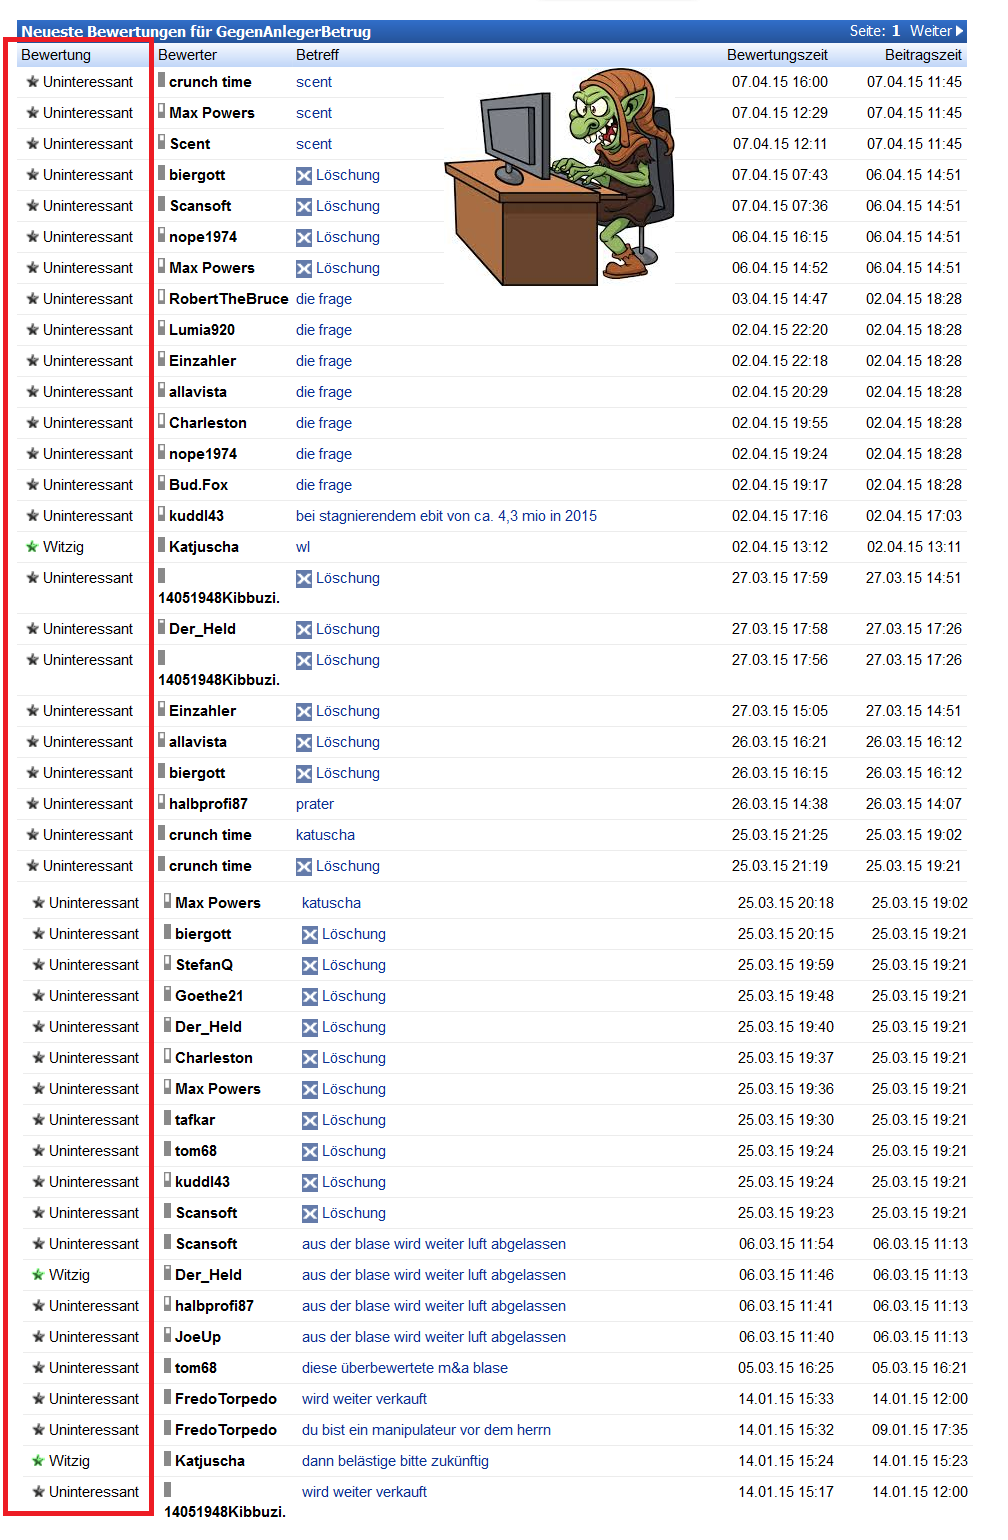The image size is (1008, 1540).
Task: Open 'katuscha' post in Max Powers' row
Action: pyautogui.click(x=331, y=903)
